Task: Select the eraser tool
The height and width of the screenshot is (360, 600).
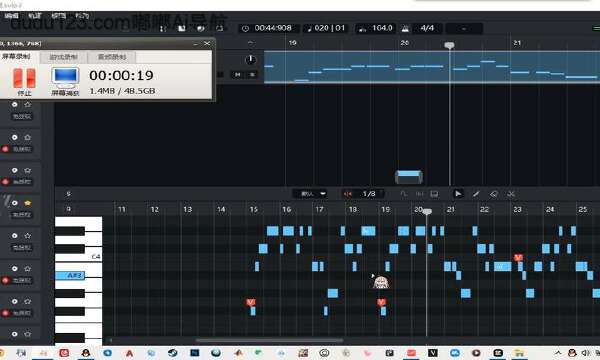Action: (x=494, y=194)
